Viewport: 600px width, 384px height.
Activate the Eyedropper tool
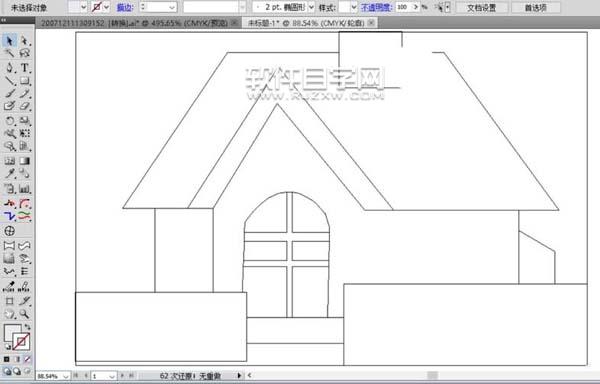click(x=9, y=174)
